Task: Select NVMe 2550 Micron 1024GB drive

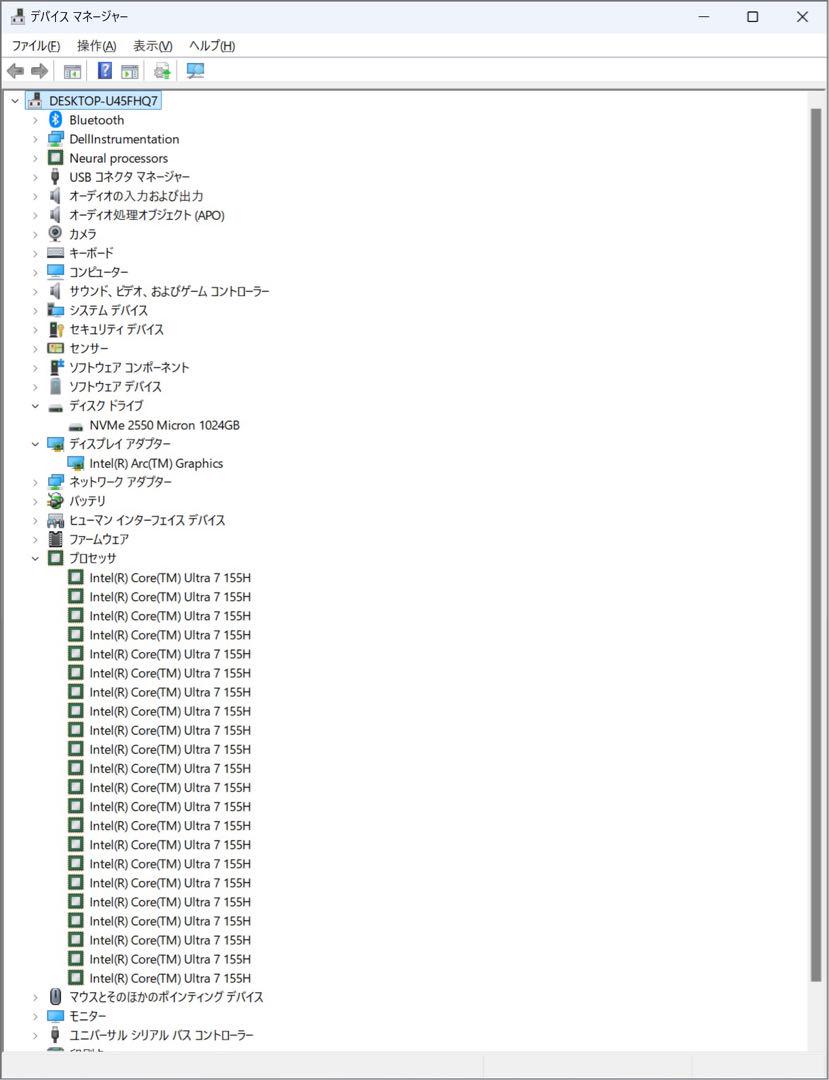Action: pos(165,425)
